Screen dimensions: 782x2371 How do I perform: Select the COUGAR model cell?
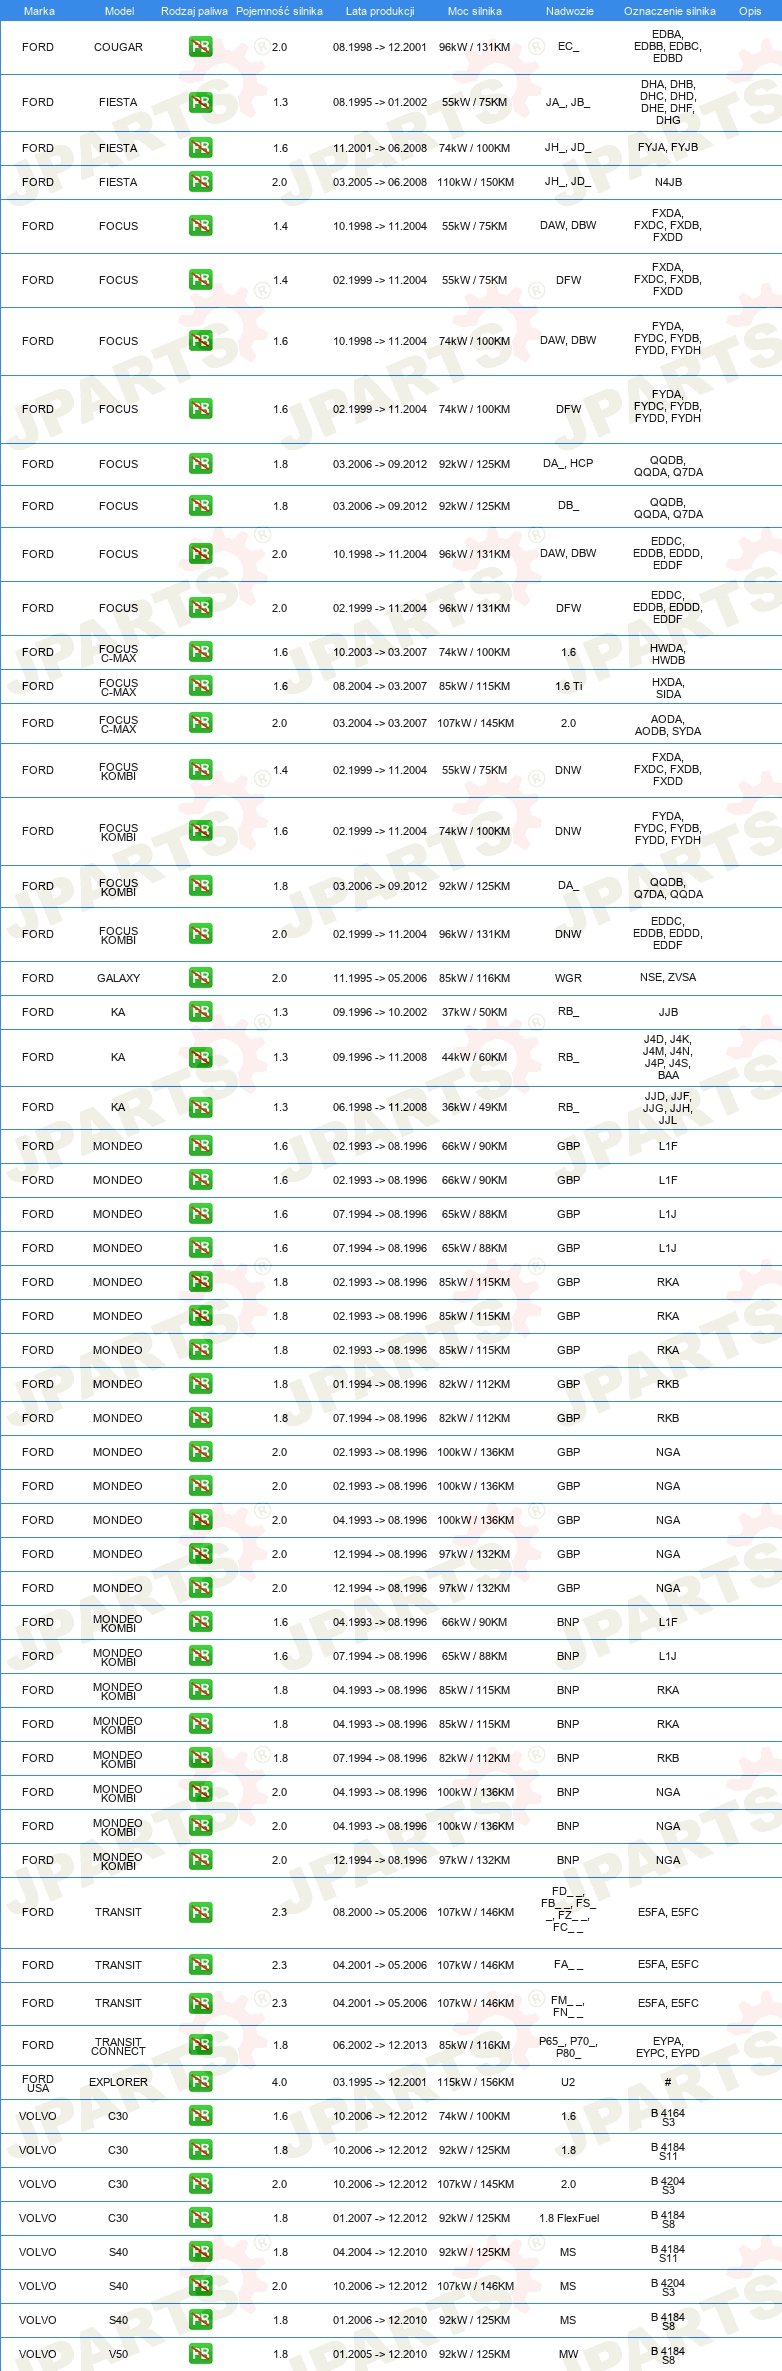(x=118, y=47)
